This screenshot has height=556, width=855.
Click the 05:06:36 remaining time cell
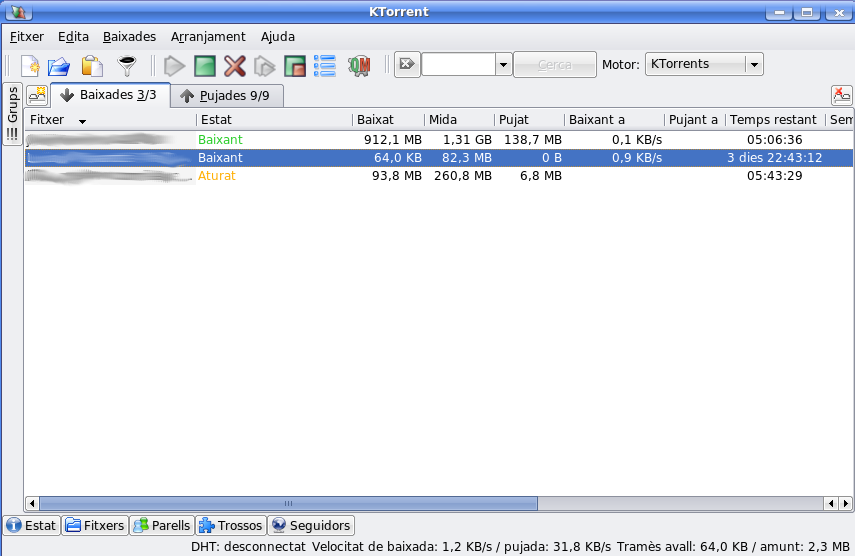click(x=774, y=140)
